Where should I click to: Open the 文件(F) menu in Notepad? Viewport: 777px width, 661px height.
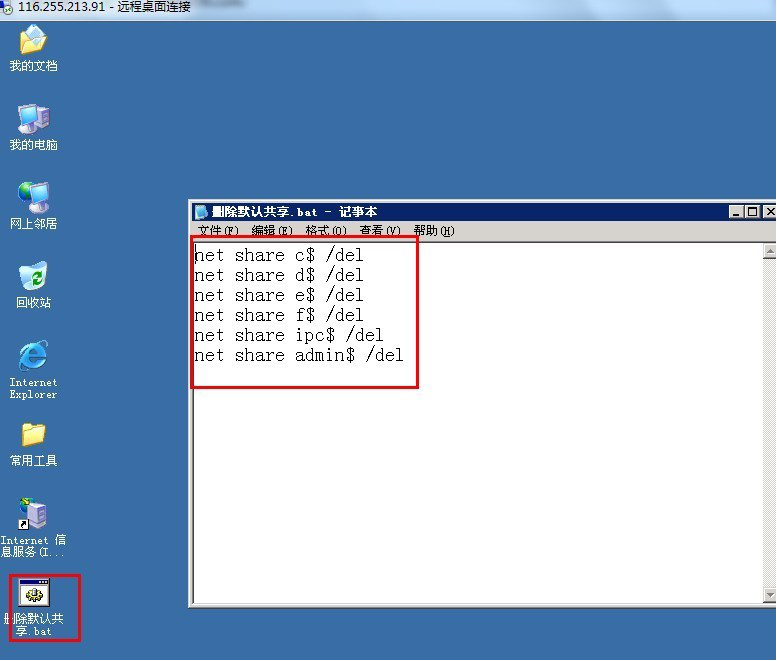click(x=217, y=231)
